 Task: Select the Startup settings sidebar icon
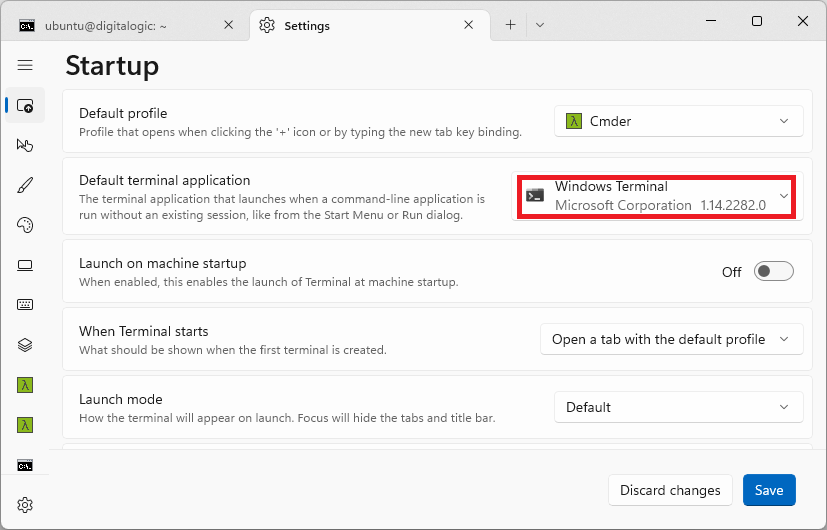pos(25,105)
